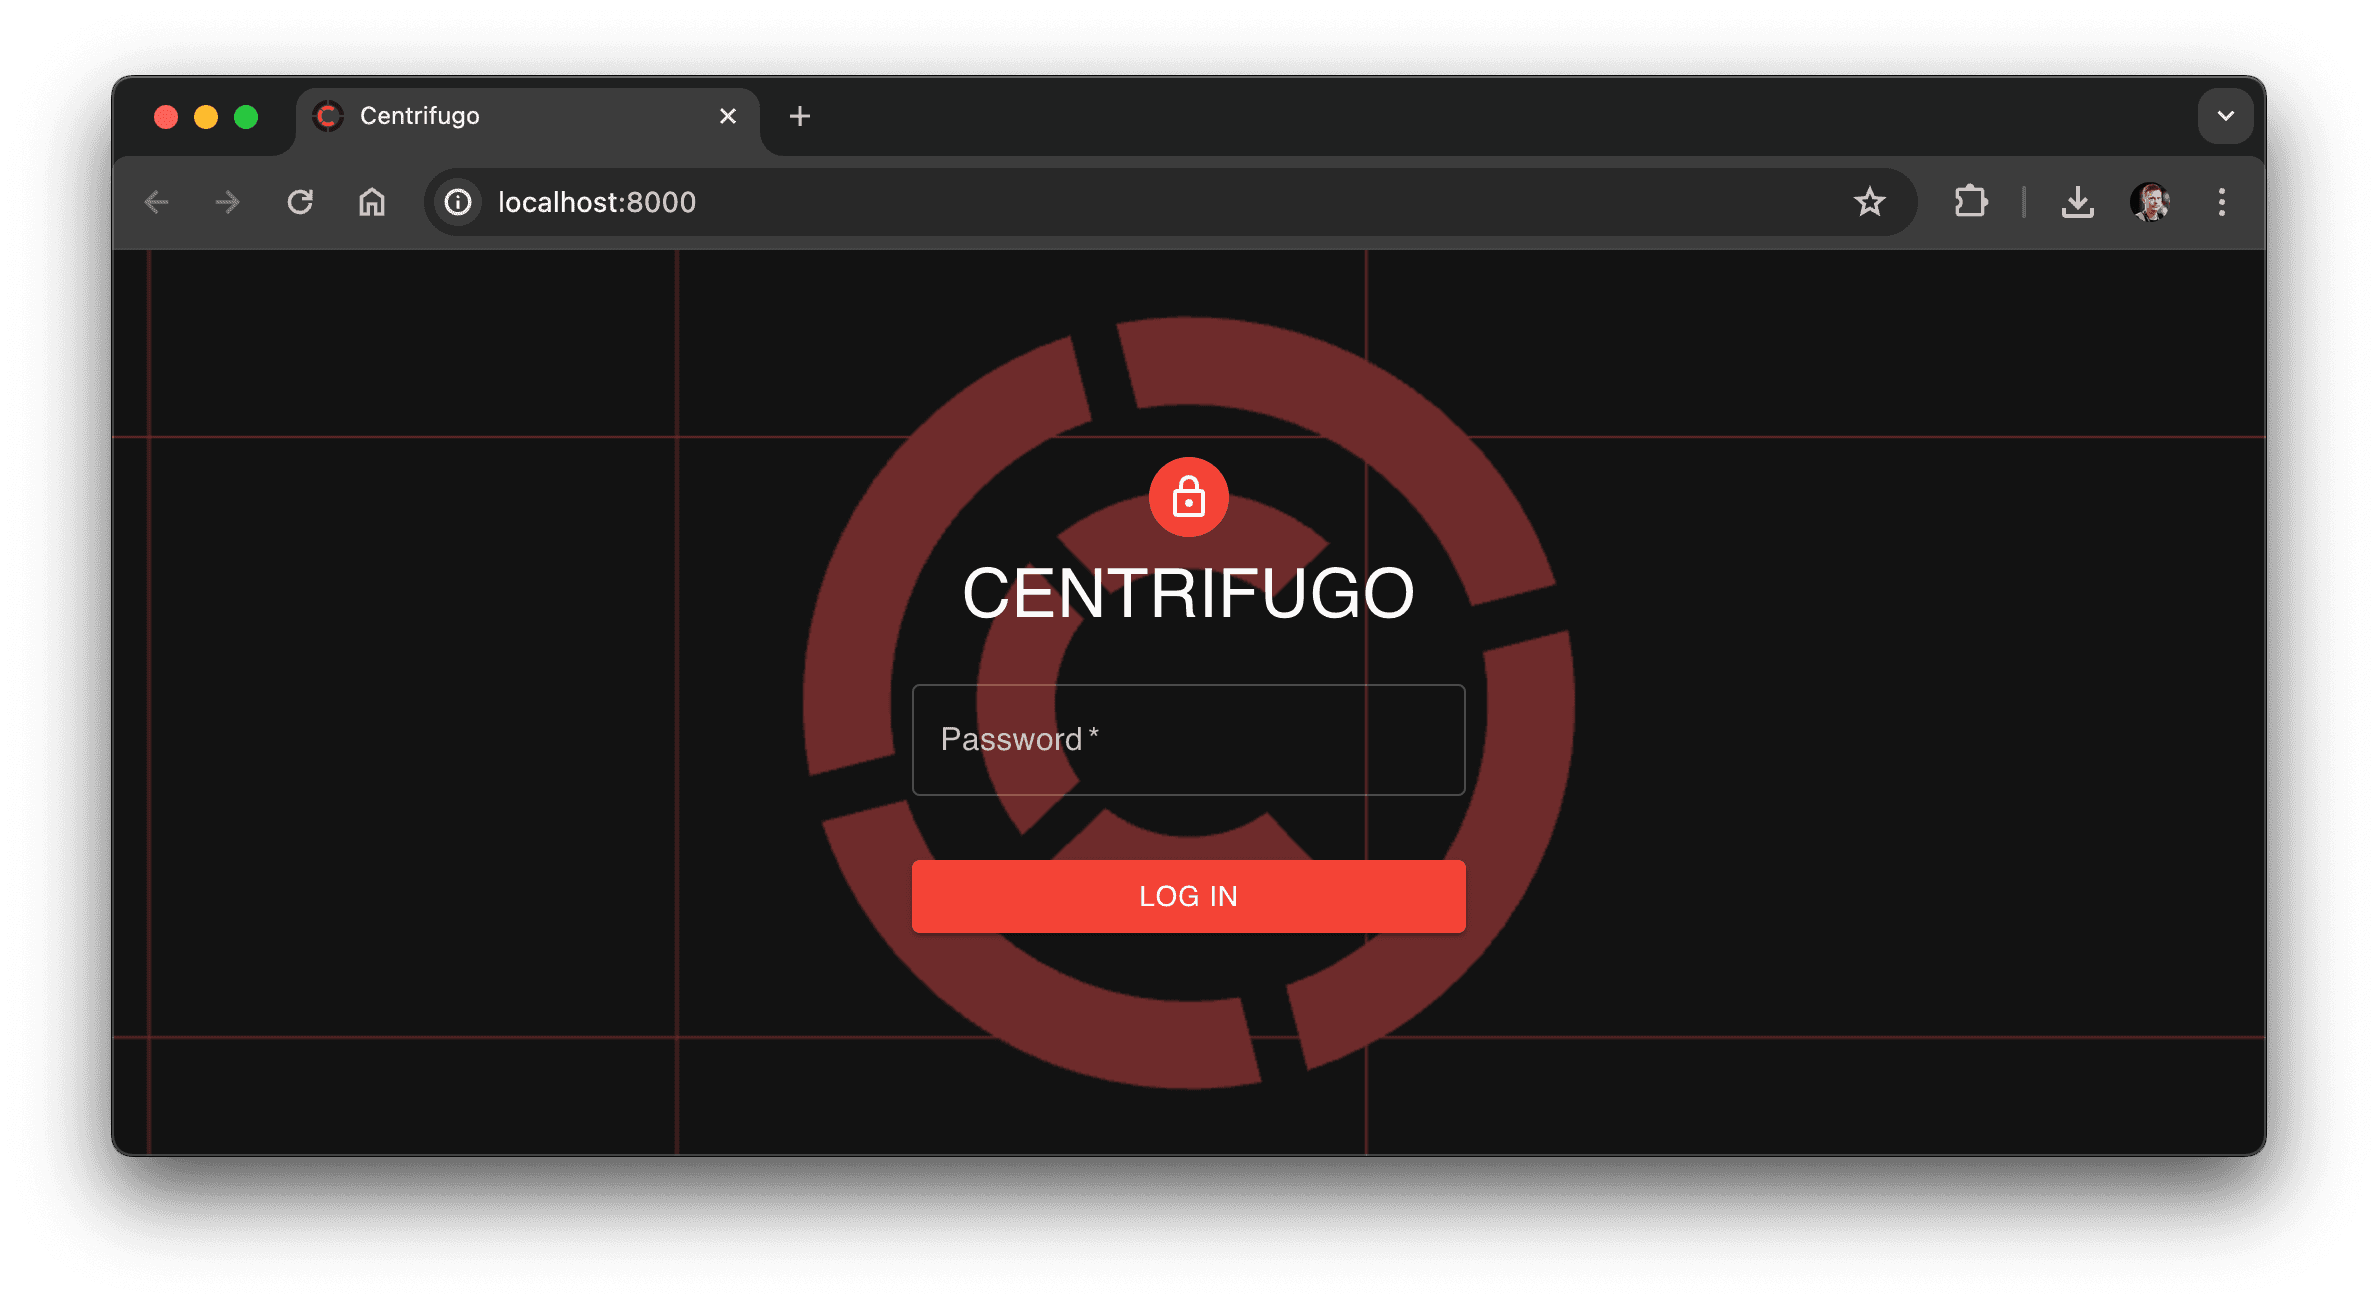Click the green maximize window control
2378x1304 pixels.
246,116
